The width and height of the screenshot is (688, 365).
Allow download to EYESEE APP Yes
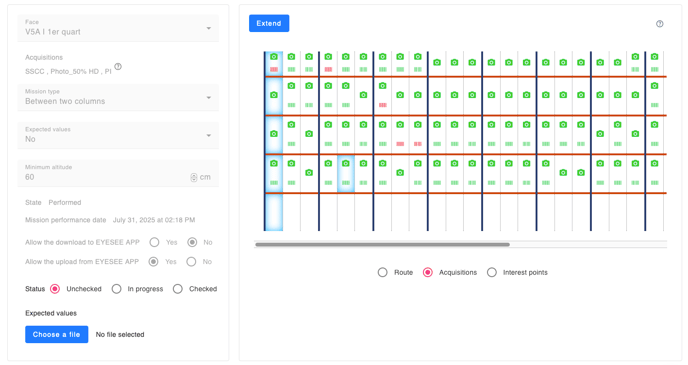click(x=154, y=242)
